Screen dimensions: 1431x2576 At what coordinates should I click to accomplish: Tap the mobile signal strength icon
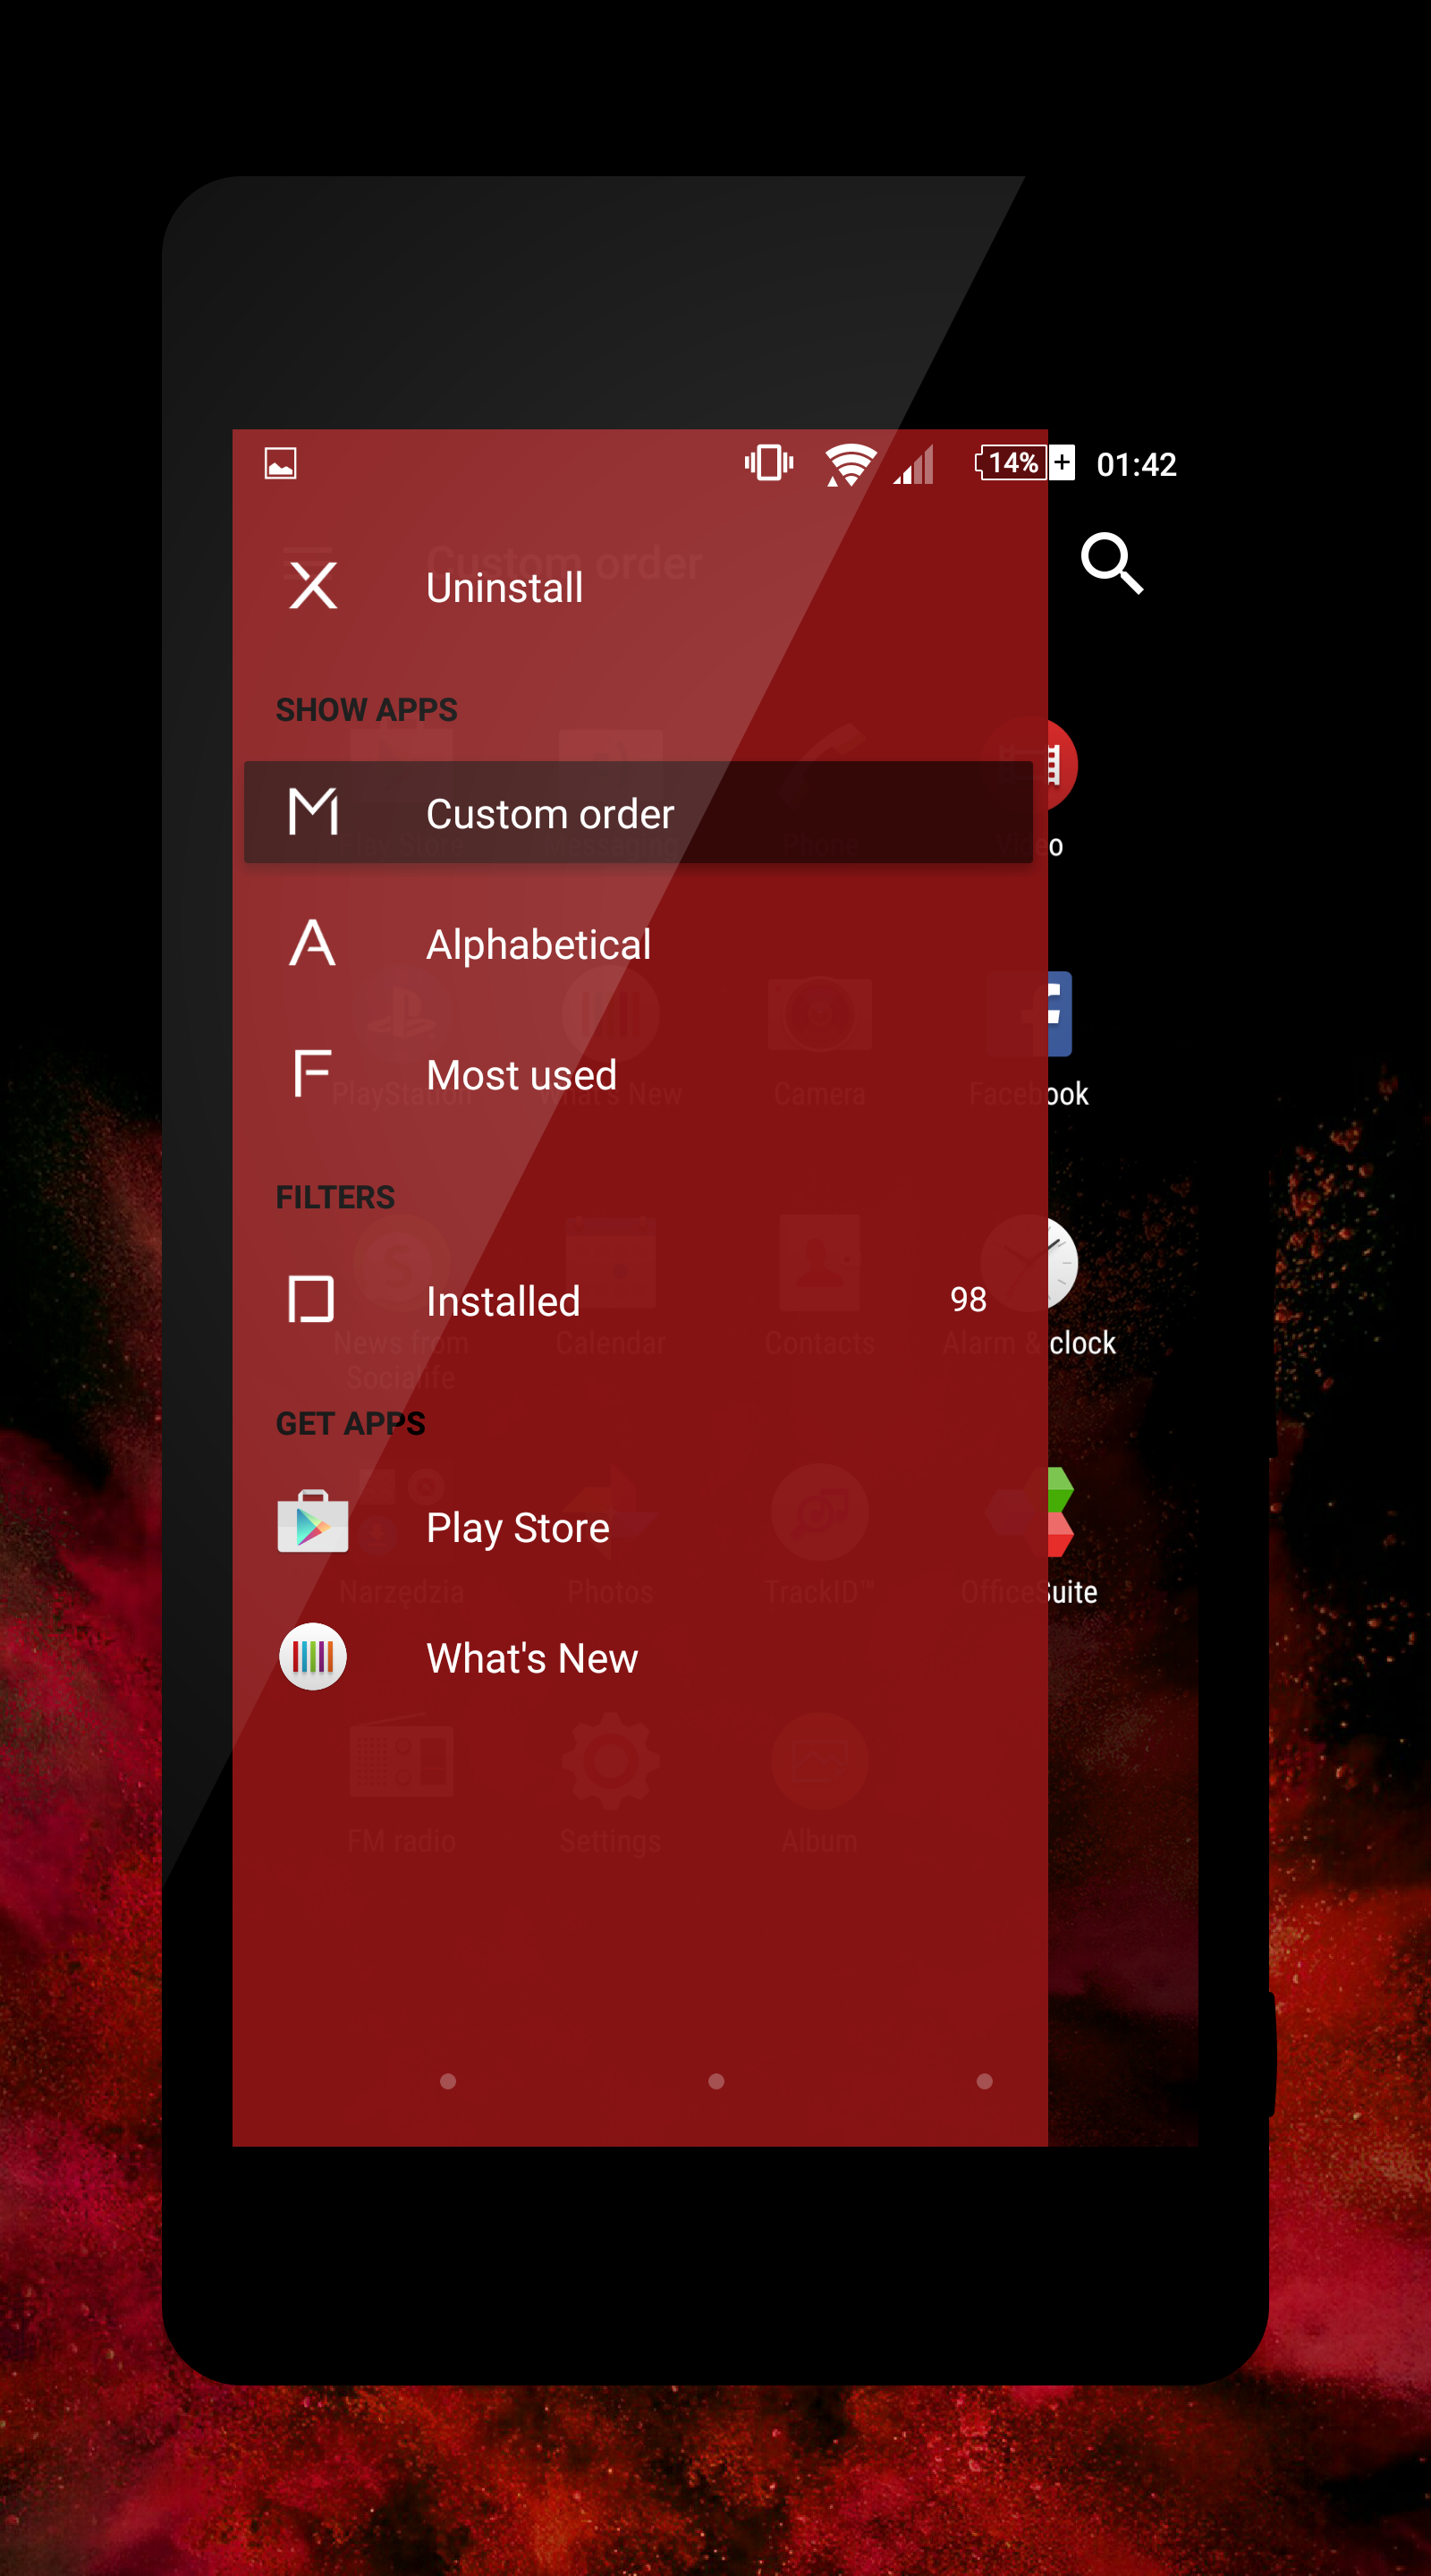(x=914, y=464)
